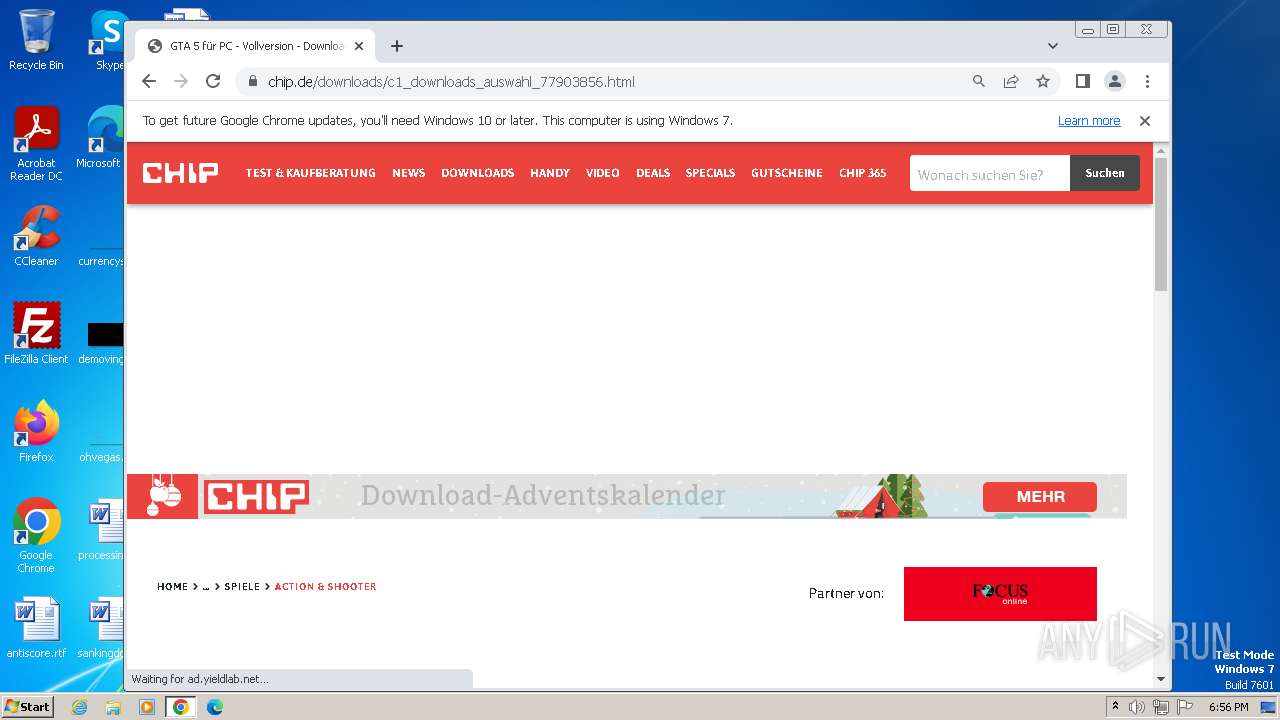The image size is (1280, 720).
Task: Open Acrobat Reader DC desktop icon
Action: [36, 144]
